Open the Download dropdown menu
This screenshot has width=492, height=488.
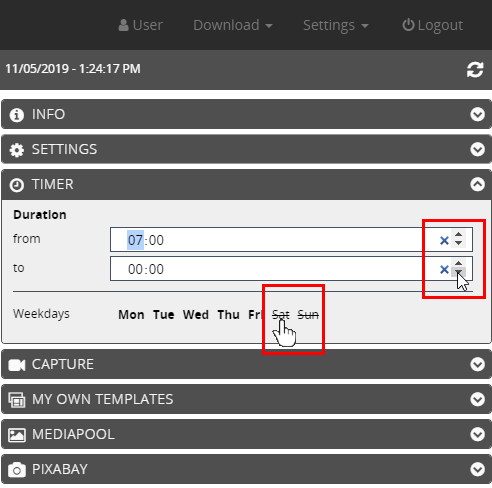tap(233, 25)
